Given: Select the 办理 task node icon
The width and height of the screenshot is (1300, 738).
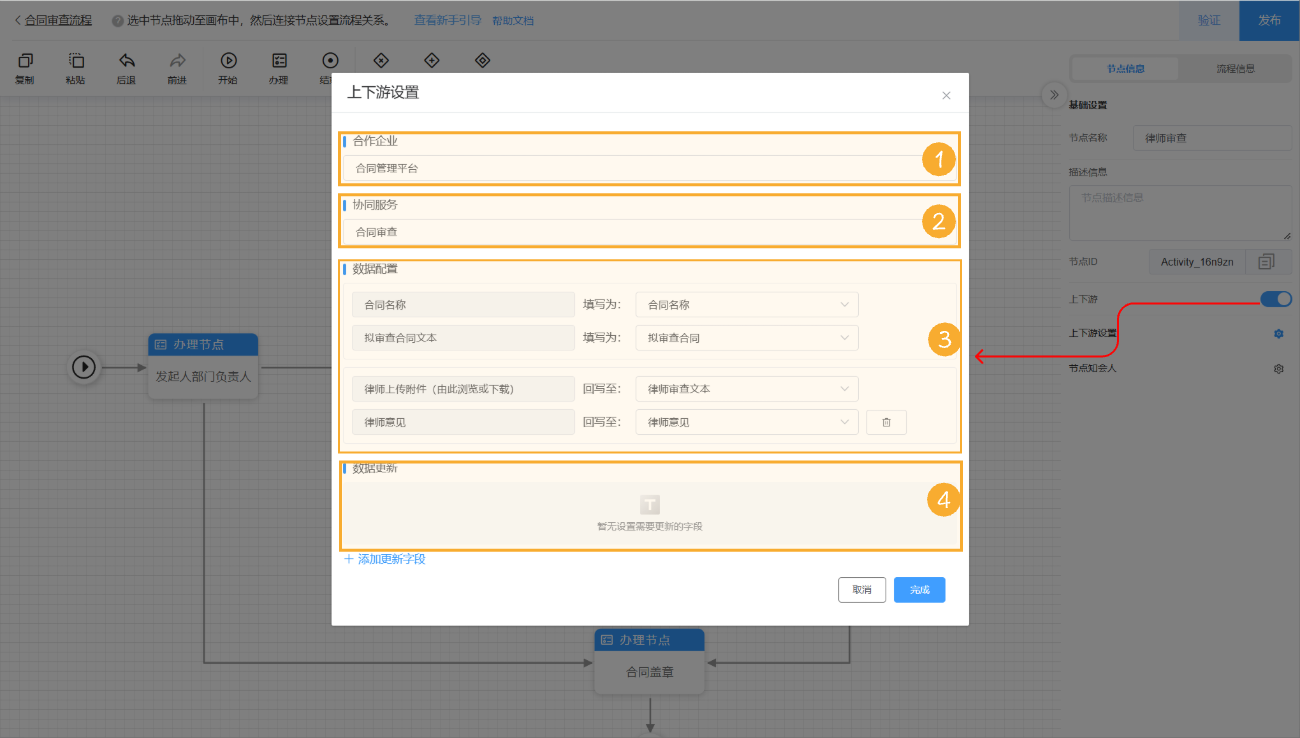Looking at the screenshot, I should click(278, 60).
